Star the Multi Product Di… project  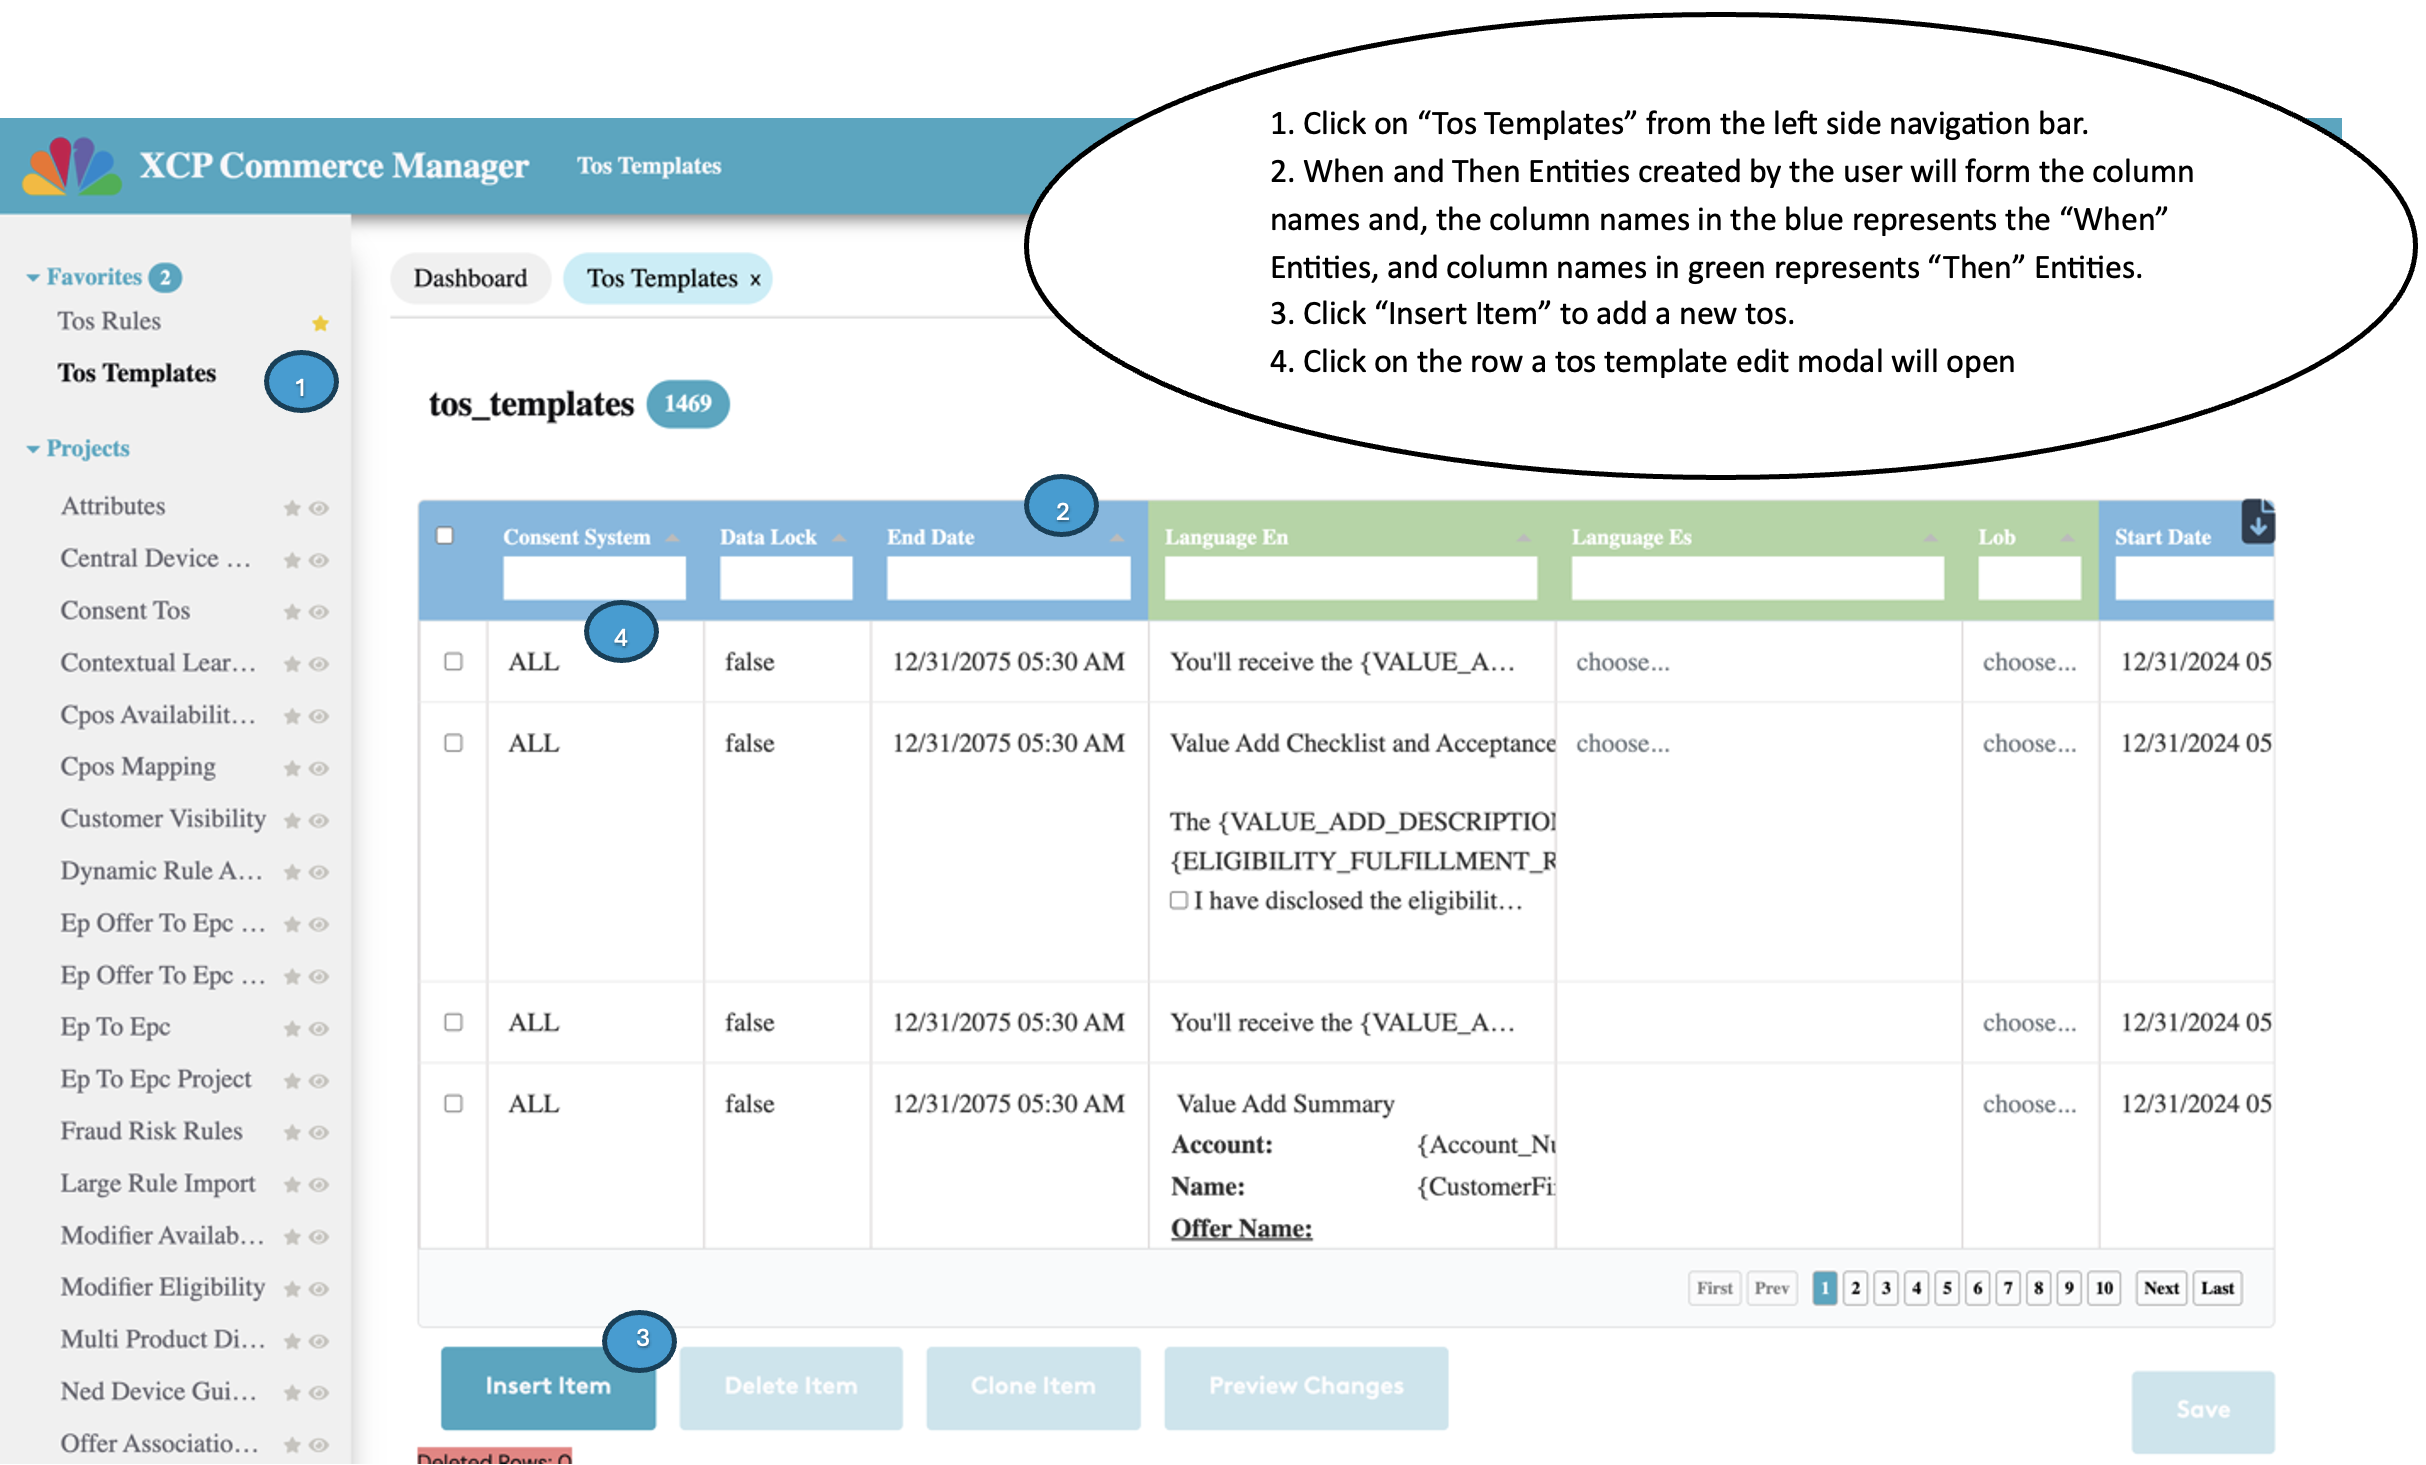(292, 1341)
